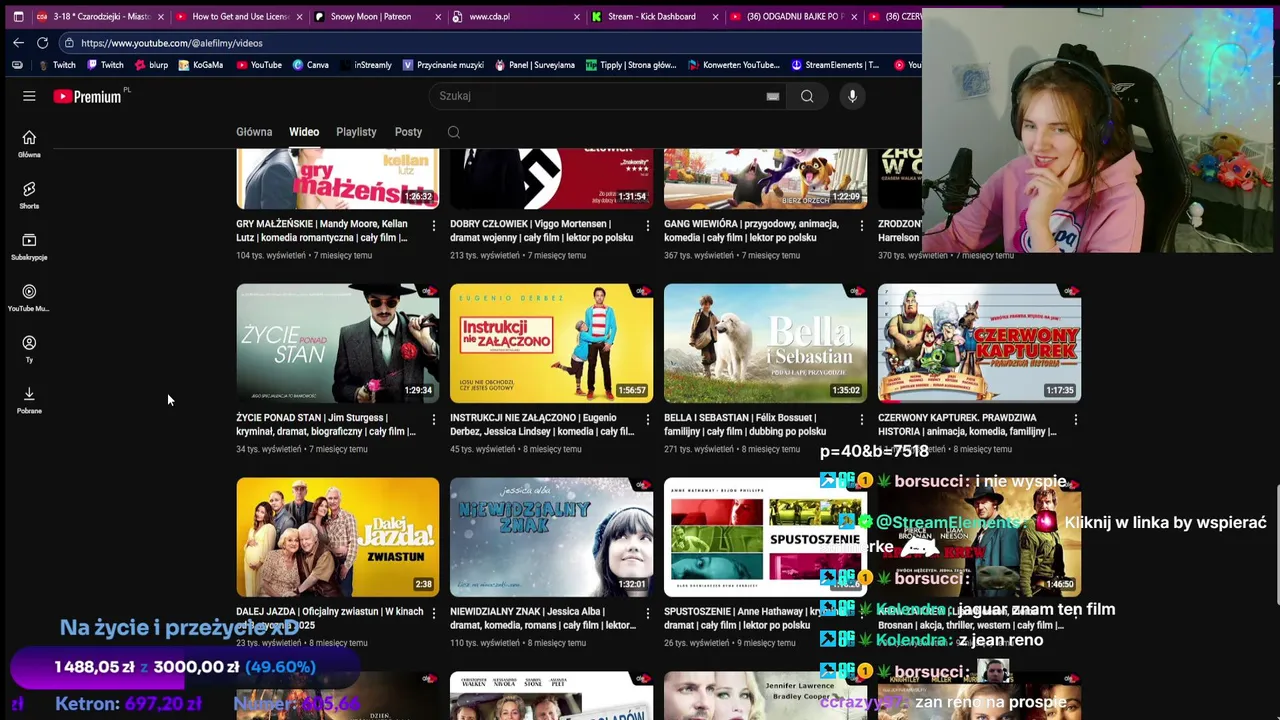Open options menu for DALEJ JAZDA video
Image resolution: width=1280 pixels, height=720 pixels.
coord(433,614)
